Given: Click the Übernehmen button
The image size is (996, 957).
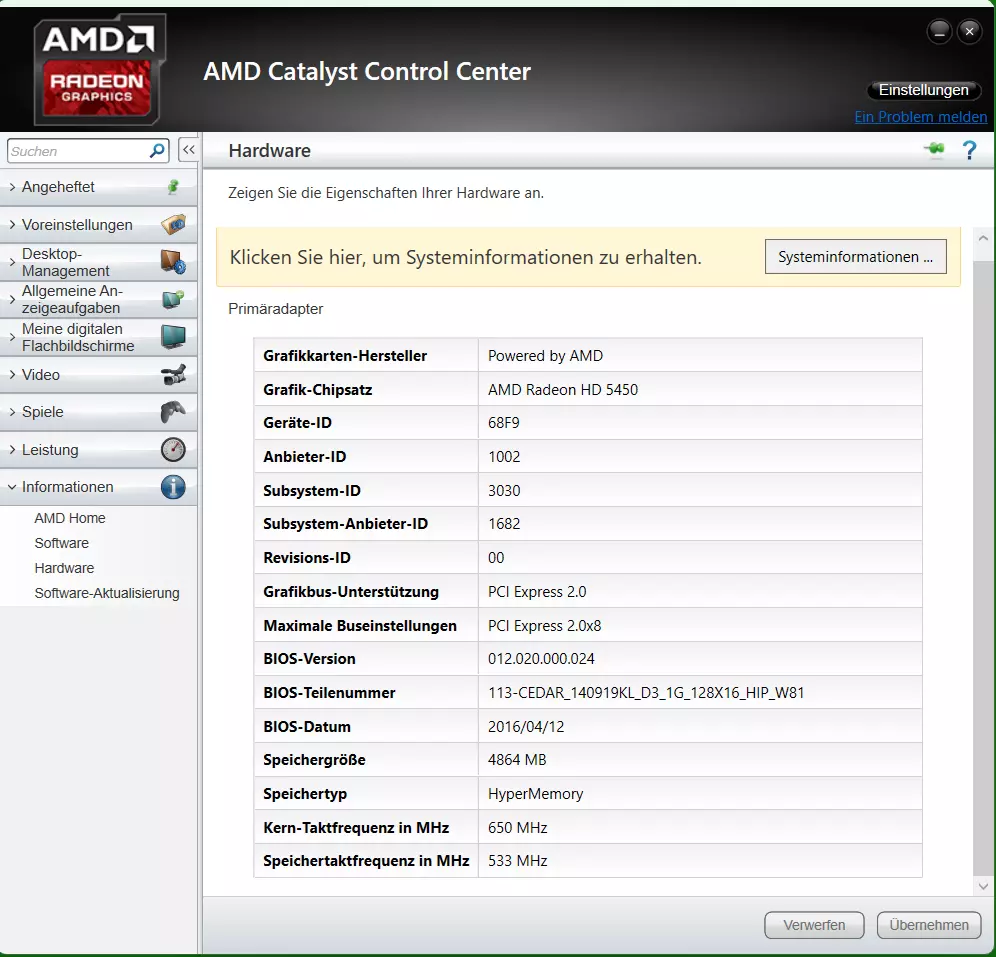Looking at the screenshot, I should [929, 925].
